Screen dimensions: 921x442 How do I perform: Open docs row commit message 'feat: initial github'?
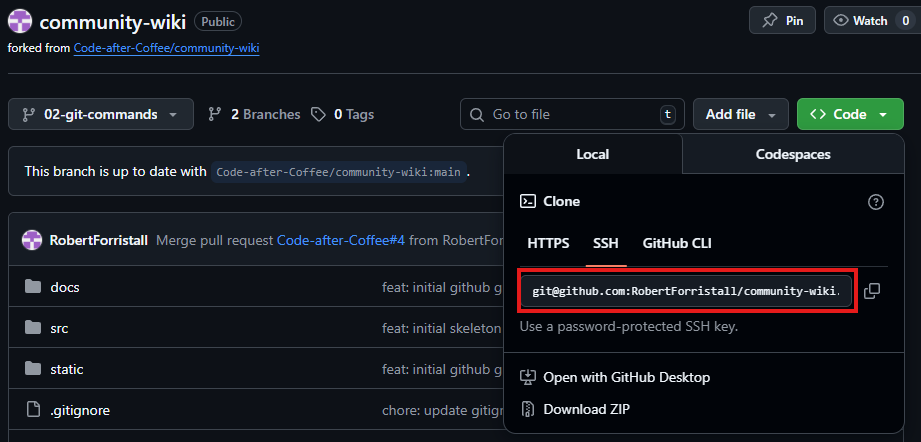[x=443, y=287]
